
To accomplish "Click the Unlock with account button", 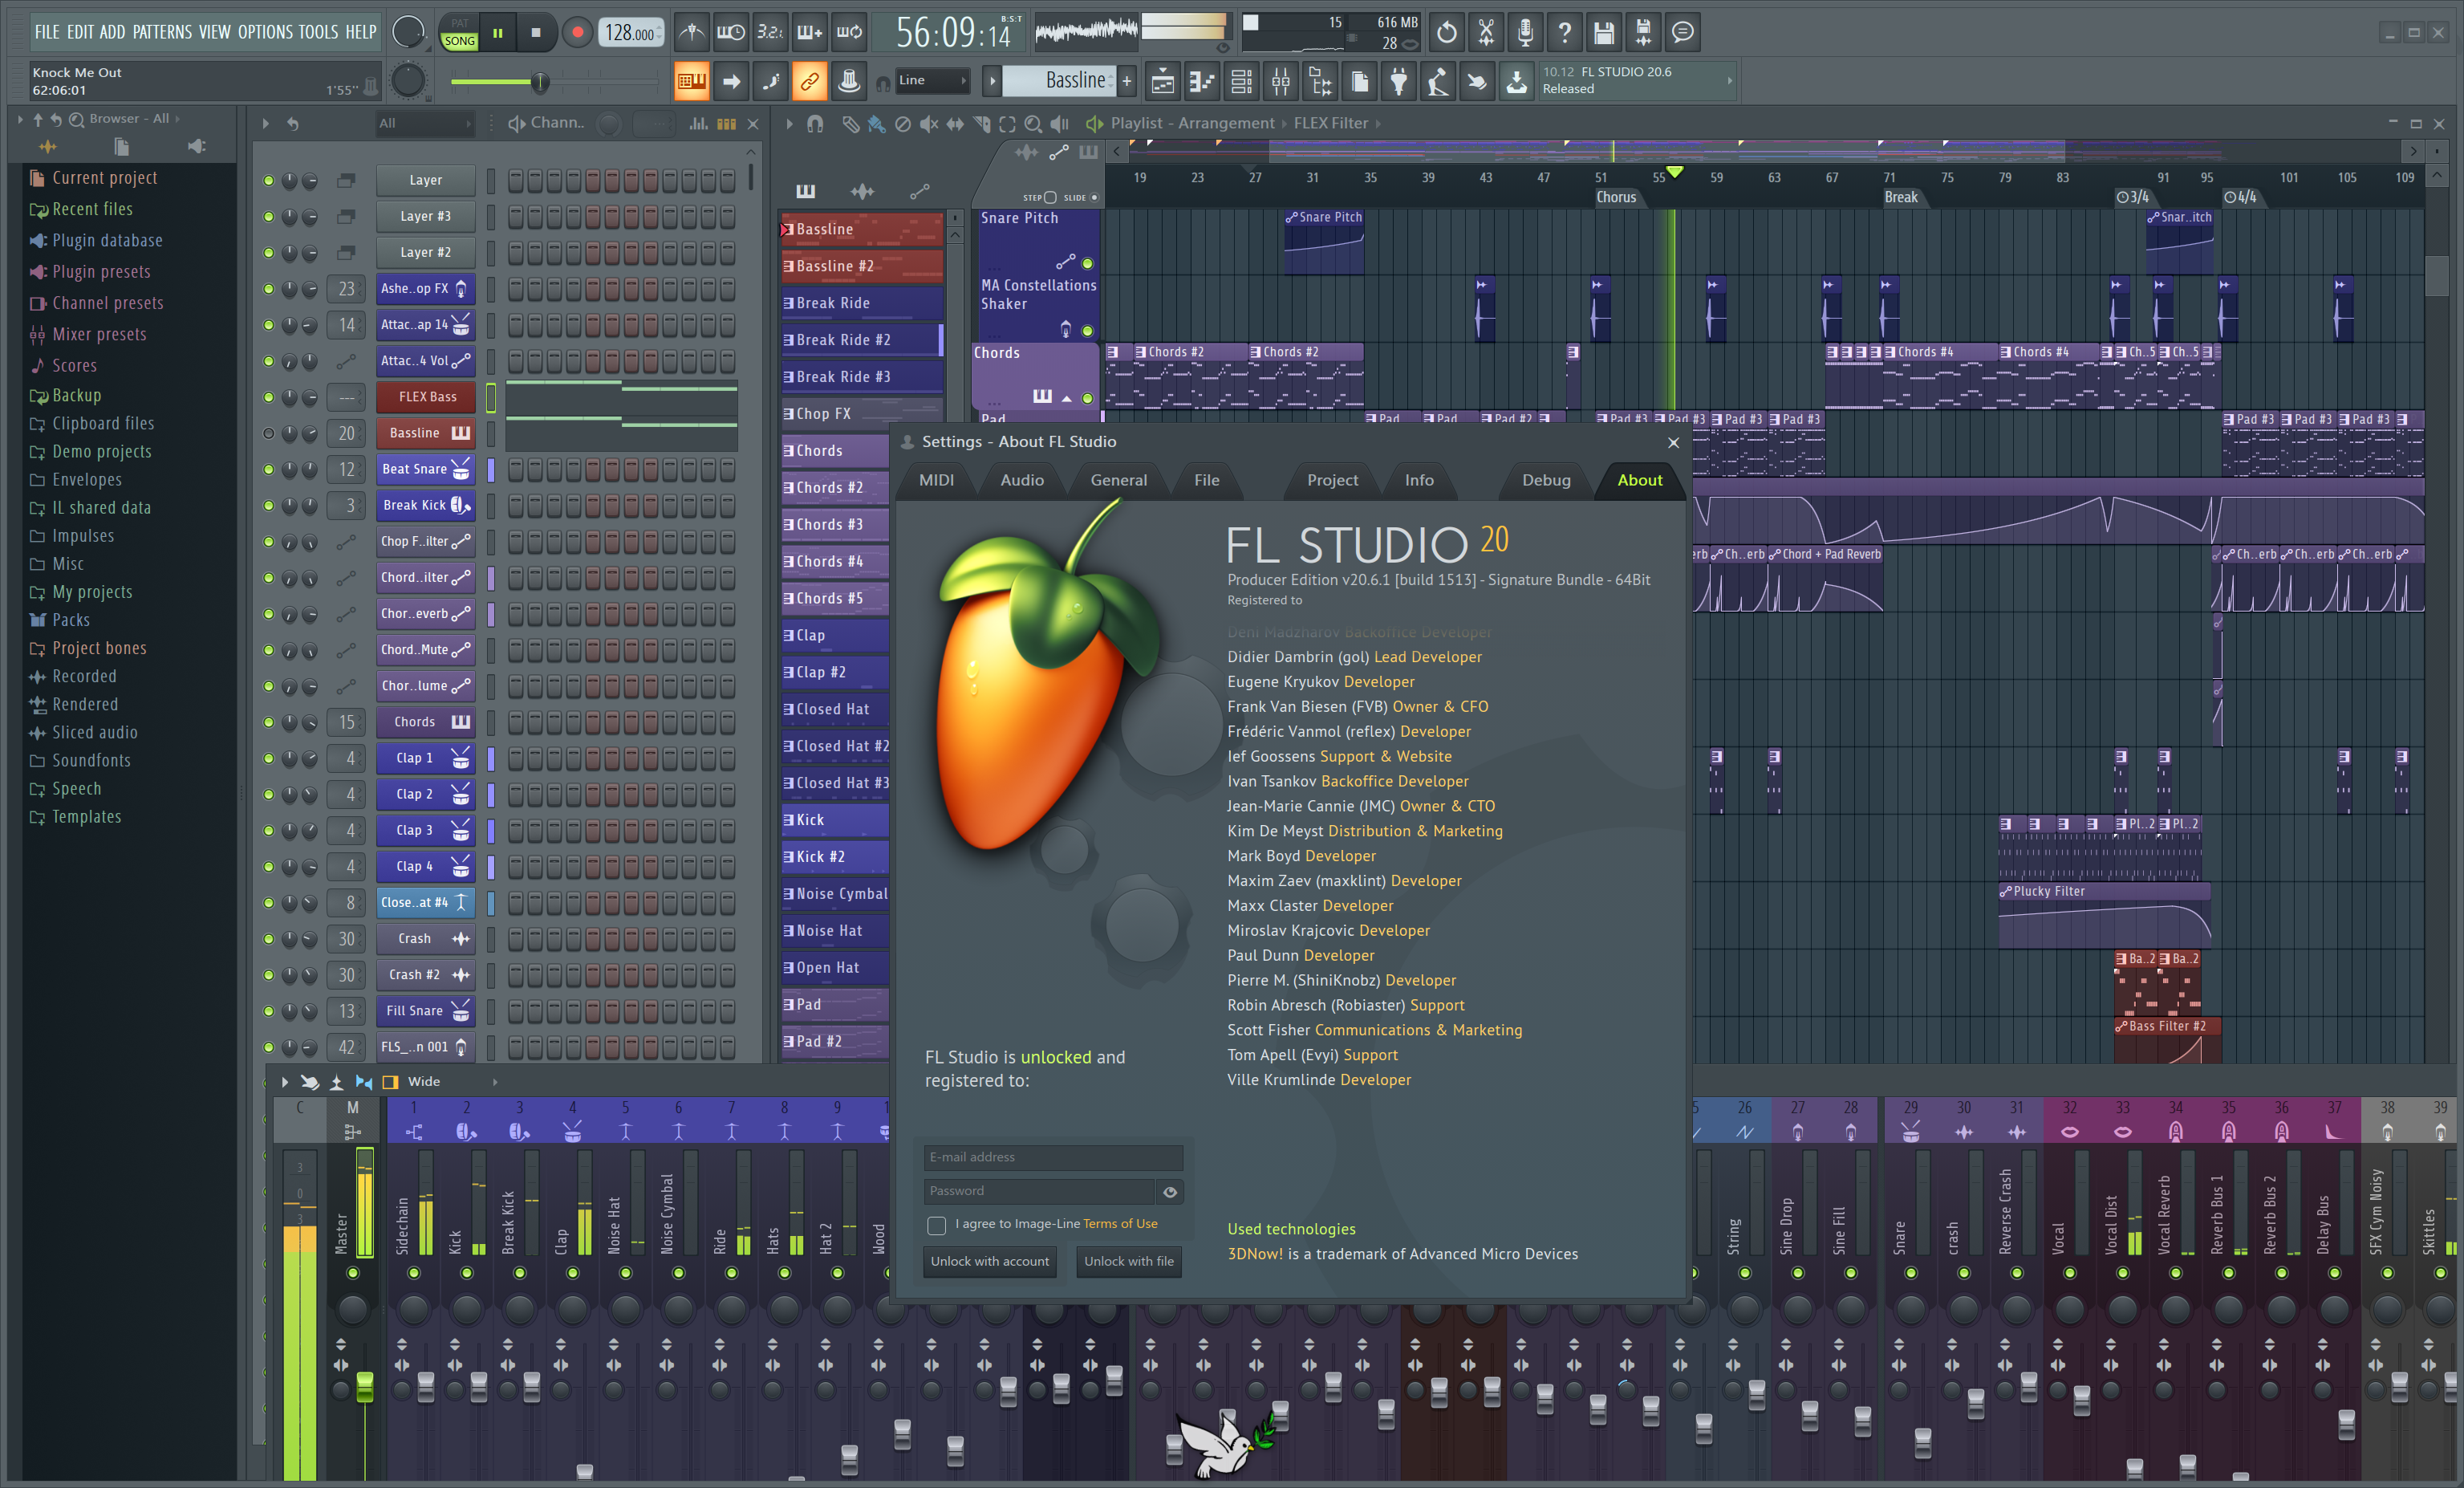I will tap(989, 1262).
